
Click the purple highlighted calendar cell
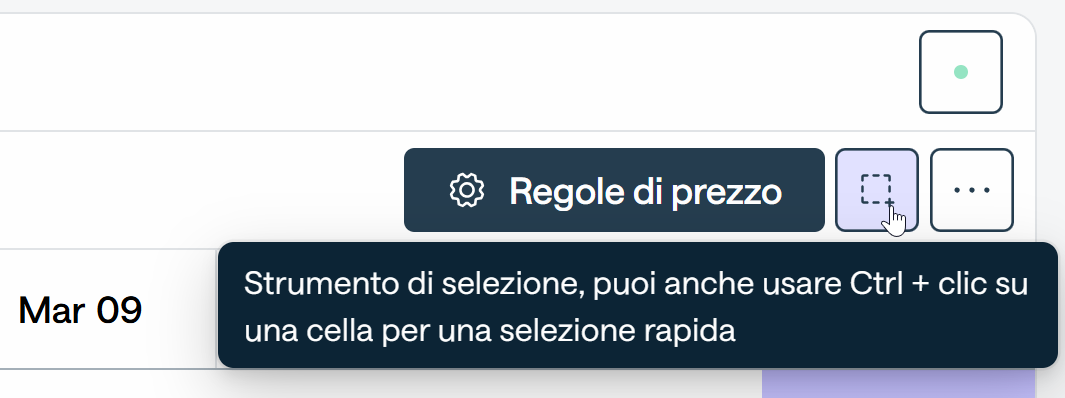(898, 384)
